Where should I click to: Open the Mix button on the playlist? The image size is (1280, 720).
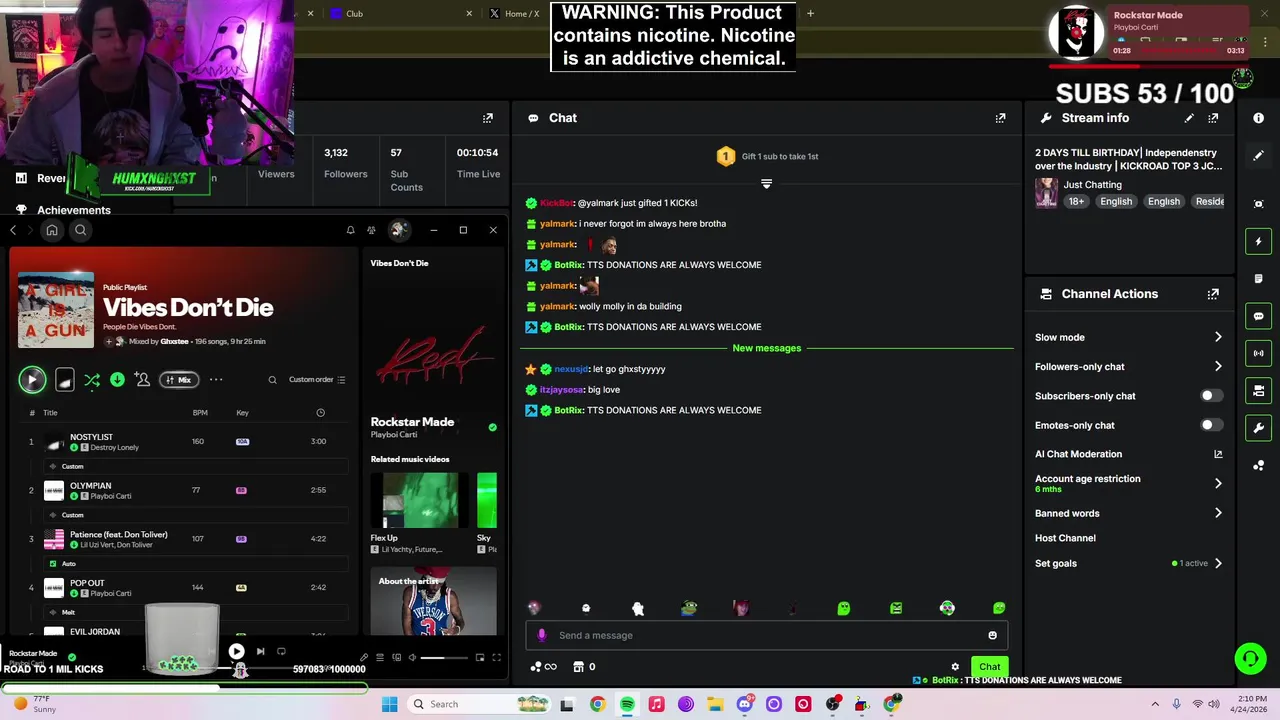(179, 380)
